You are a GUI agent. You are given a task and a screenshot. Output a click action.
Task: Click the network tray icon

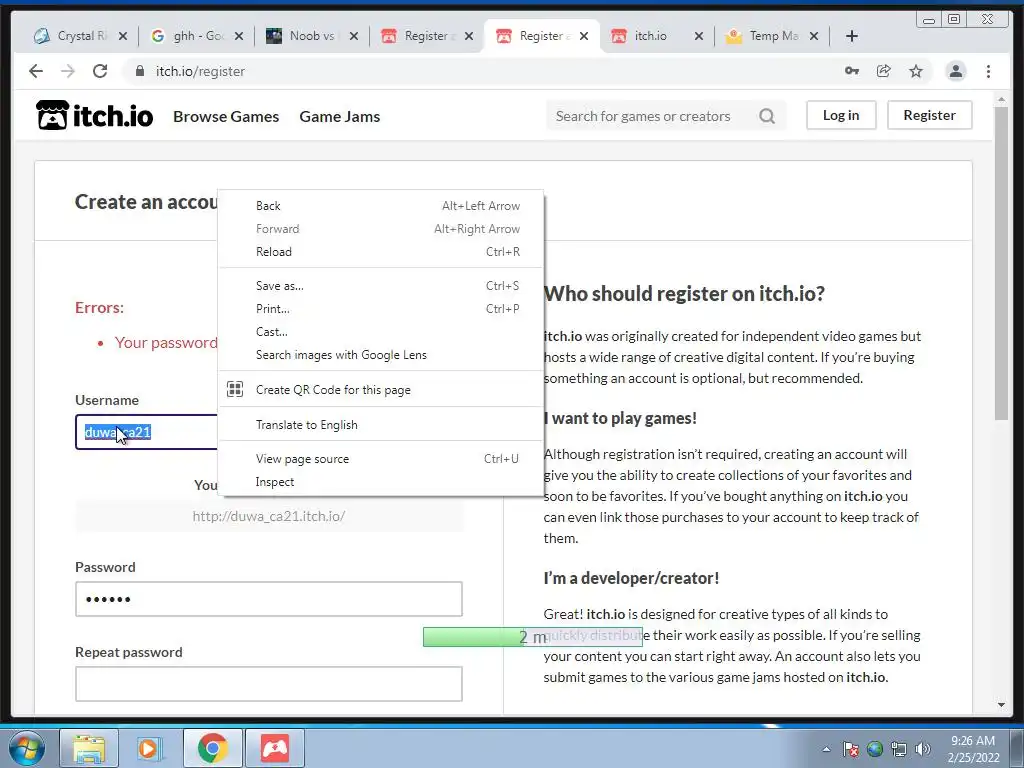point(899,749)
